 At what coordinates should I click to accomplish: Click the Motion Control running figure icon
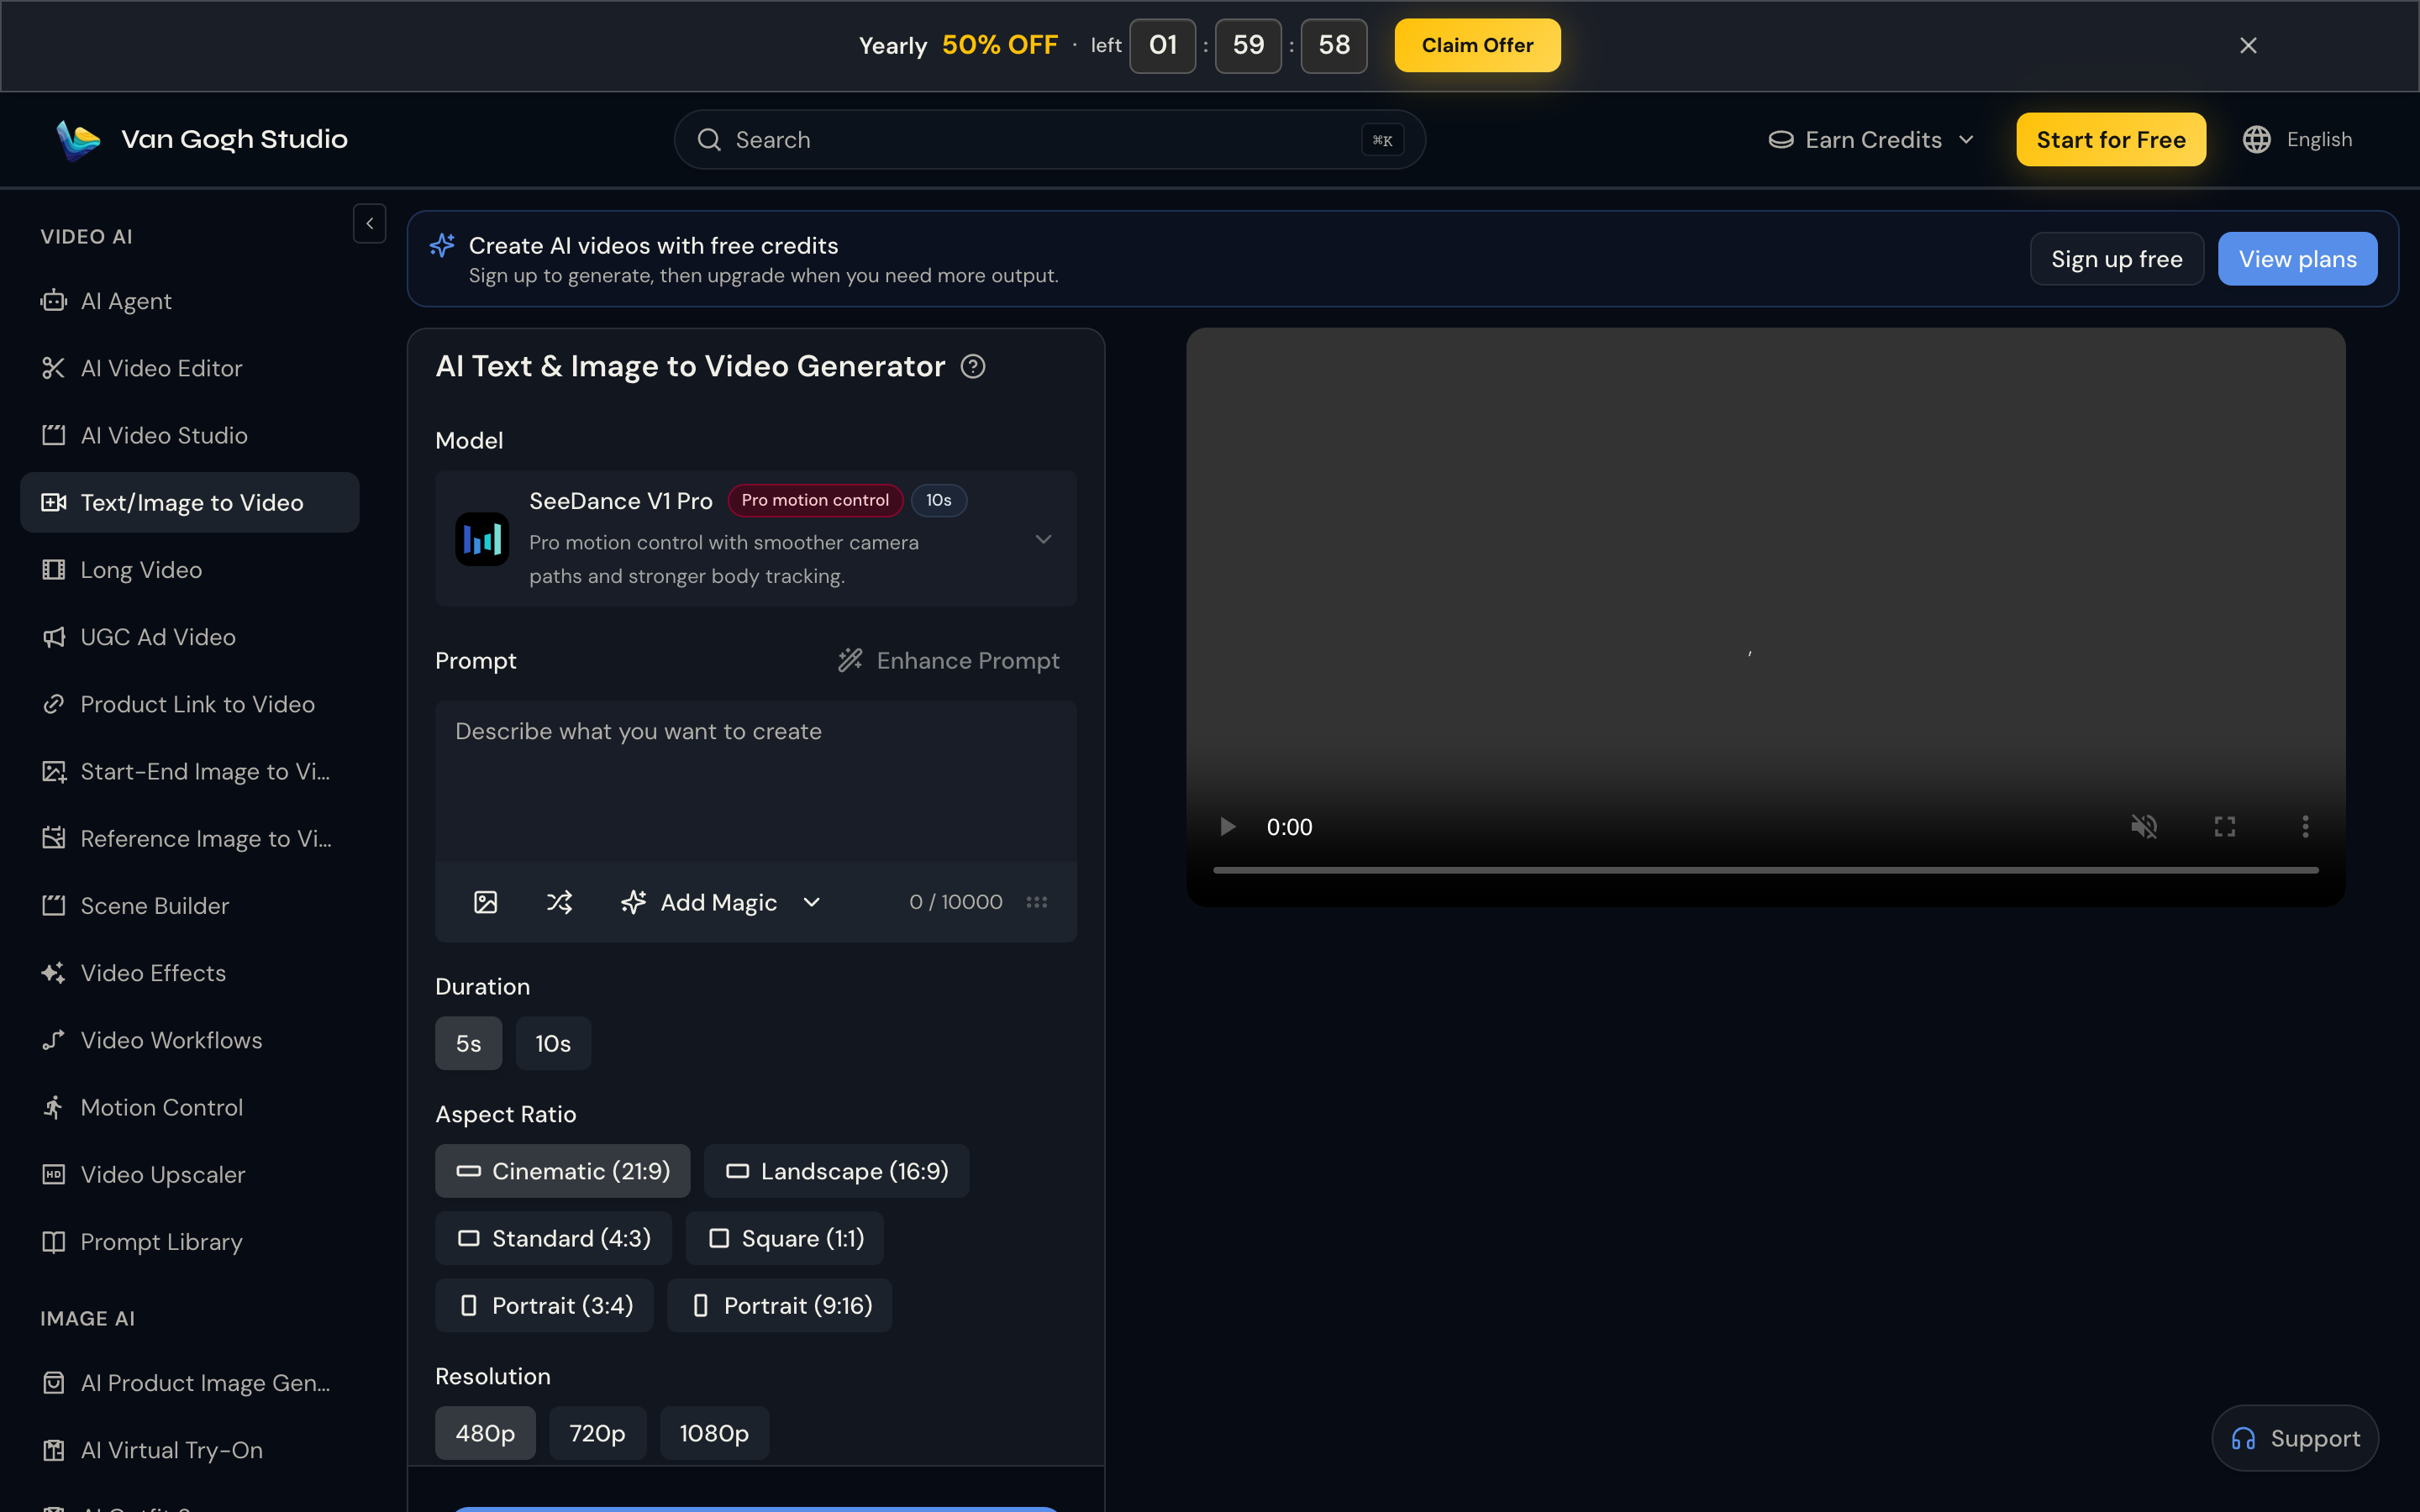(x=53, y=1107)
